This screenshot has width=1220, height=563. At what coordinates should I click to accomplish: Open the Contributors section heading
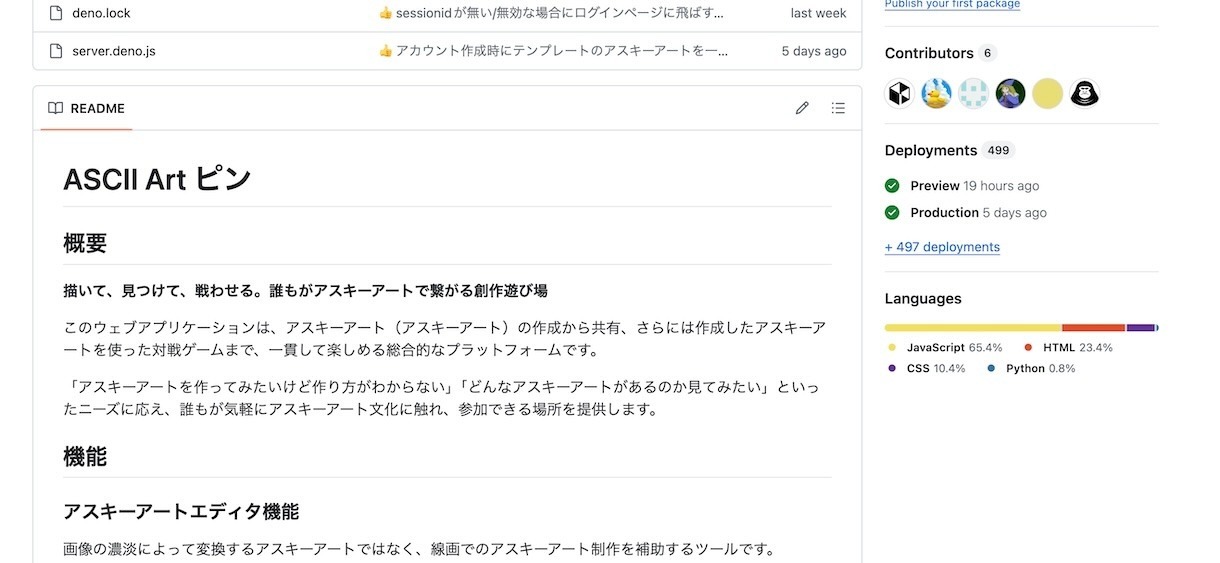[929, 53]
